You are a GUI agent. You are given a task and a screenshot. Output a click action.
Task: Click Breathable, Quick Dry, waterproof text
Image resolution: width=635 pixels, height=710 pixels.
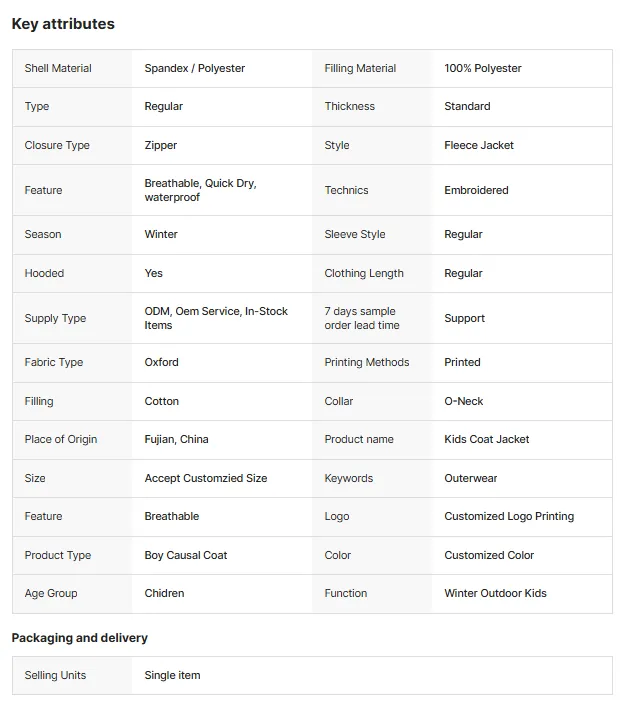pos(201,190)
